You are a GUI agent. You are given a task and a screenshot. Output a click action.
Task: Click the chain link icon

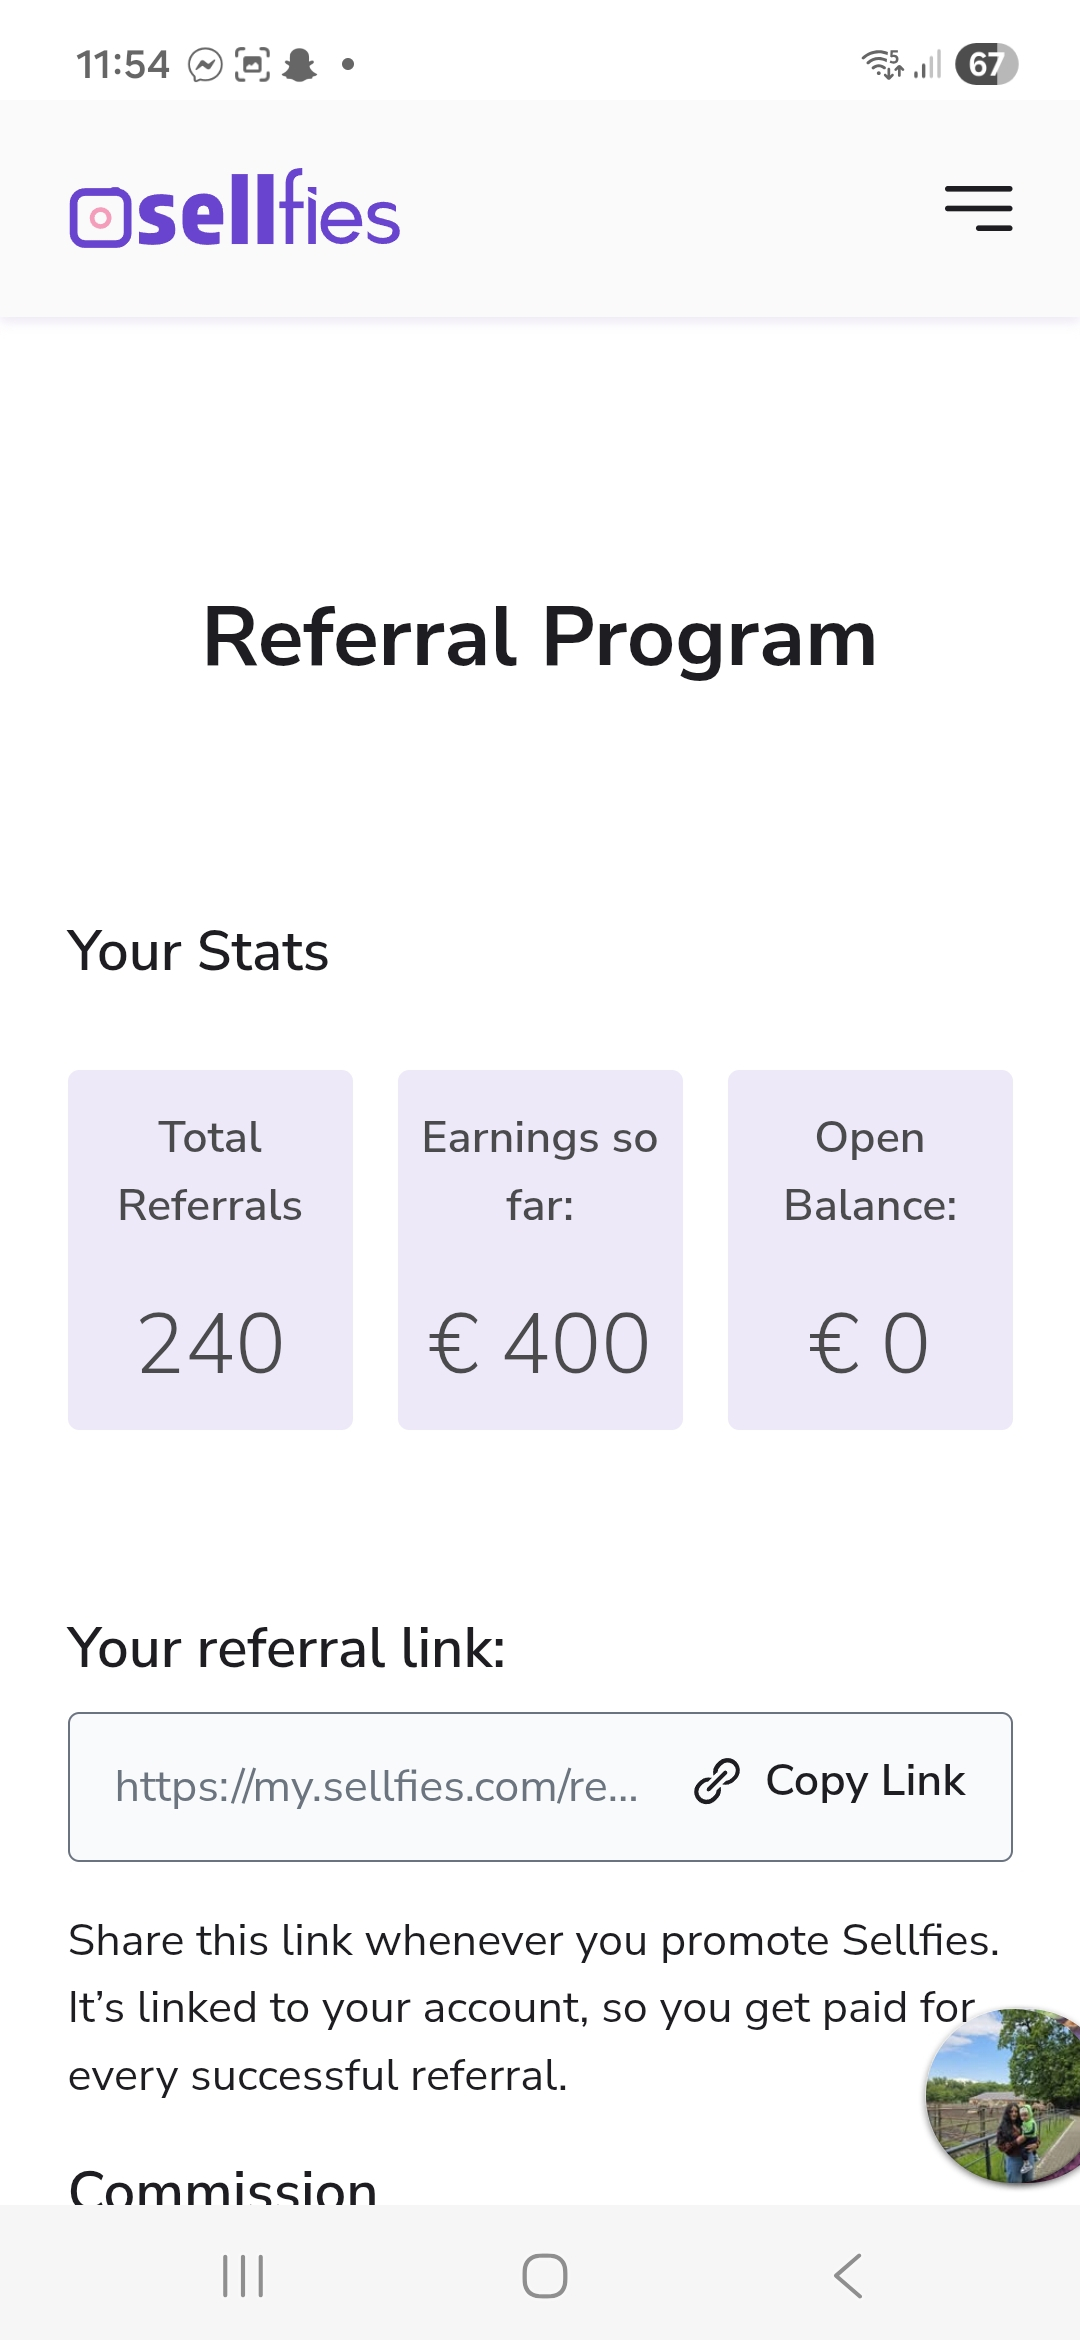pos(717,1781)
